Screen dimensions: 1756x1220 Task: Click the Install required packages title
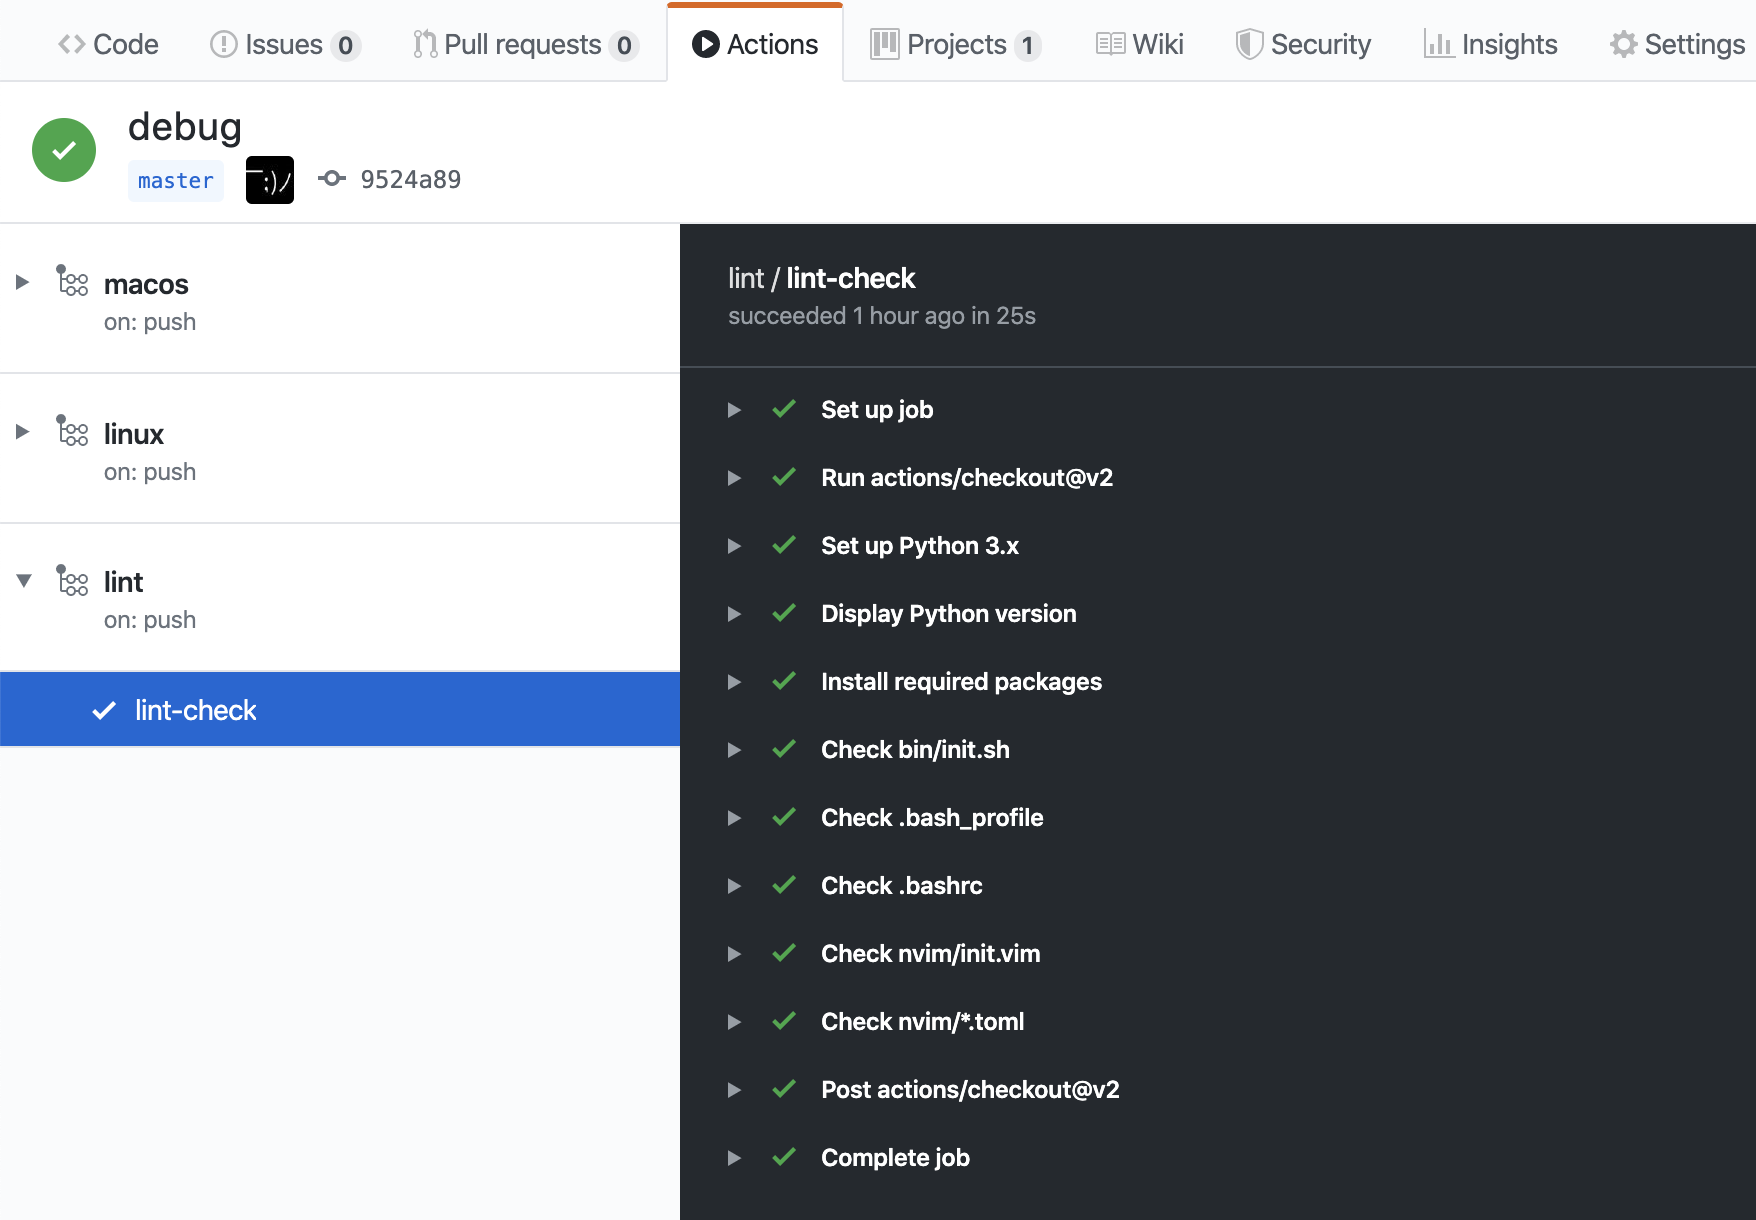(961, 682)
